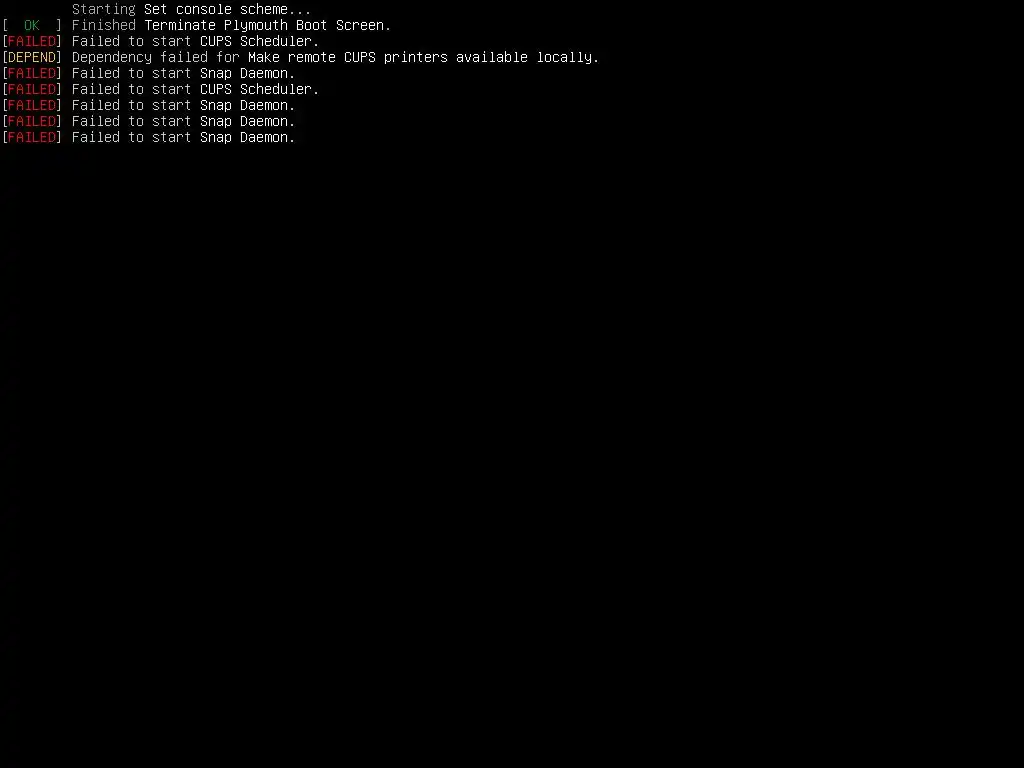Click FAILED tag beside third Snap Daemon line
This screenshot has width=1024, height=768.
[x=32, y=121]
